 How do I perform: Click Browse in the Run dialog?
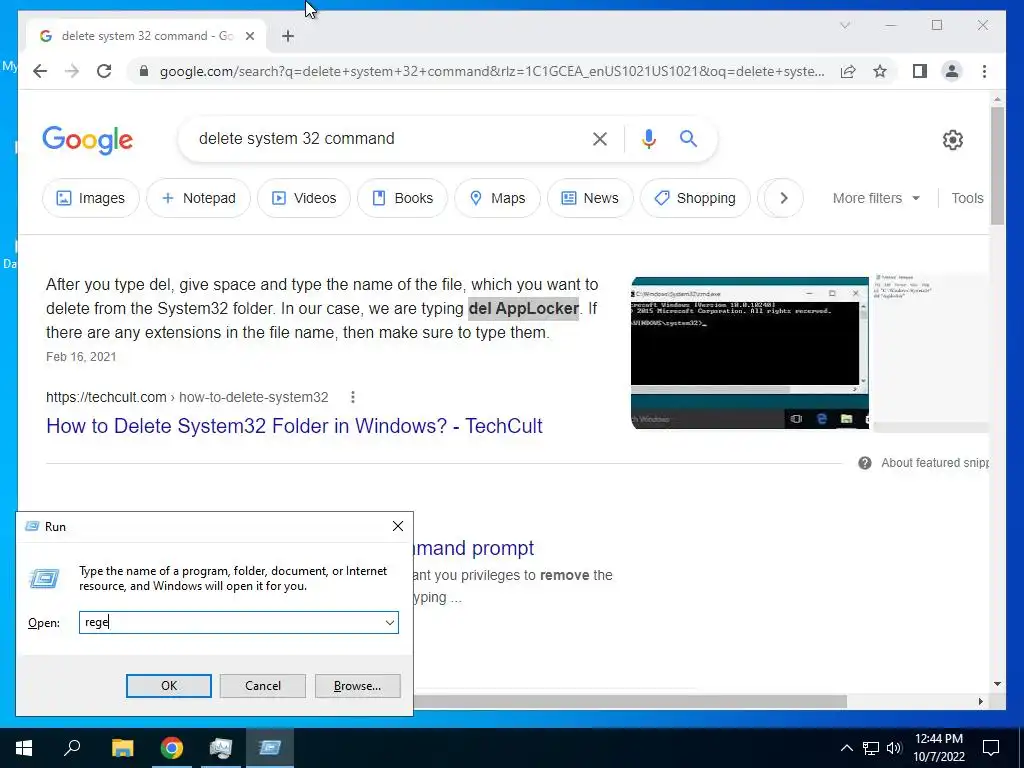tap(357, 686)
